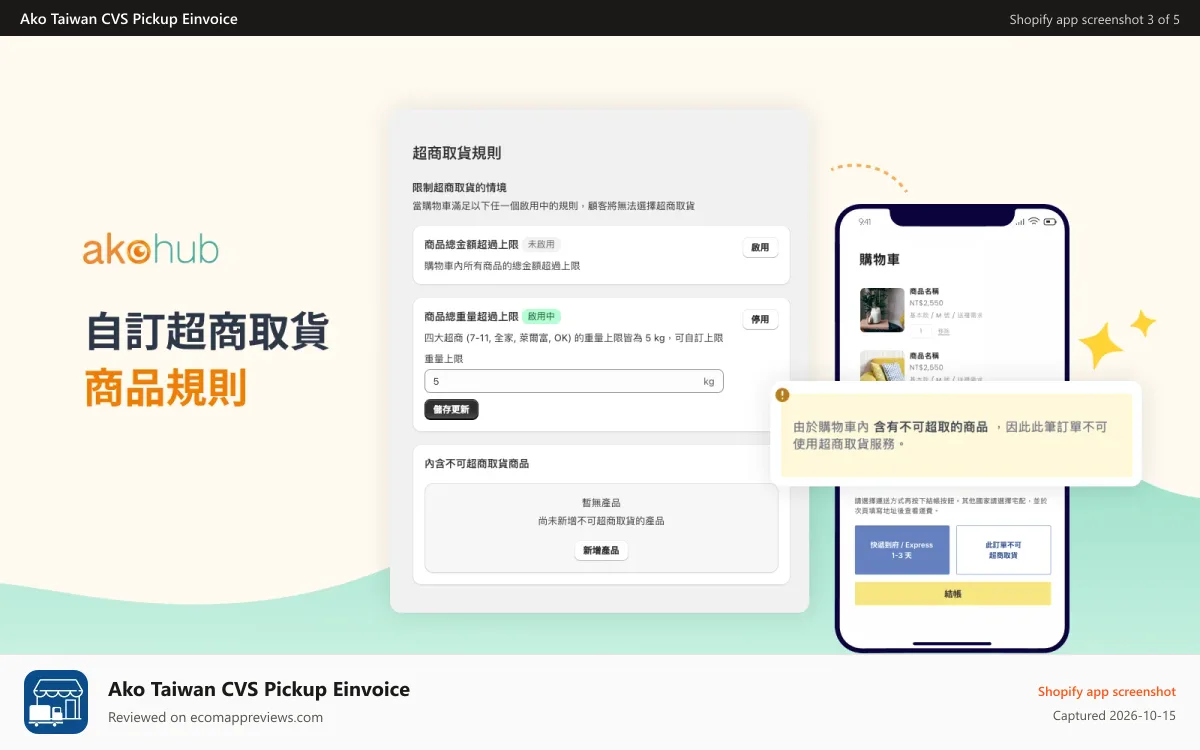Click the 暫無產品 empty state text
Screen dimensions: 1200x750
pos(602,503)
